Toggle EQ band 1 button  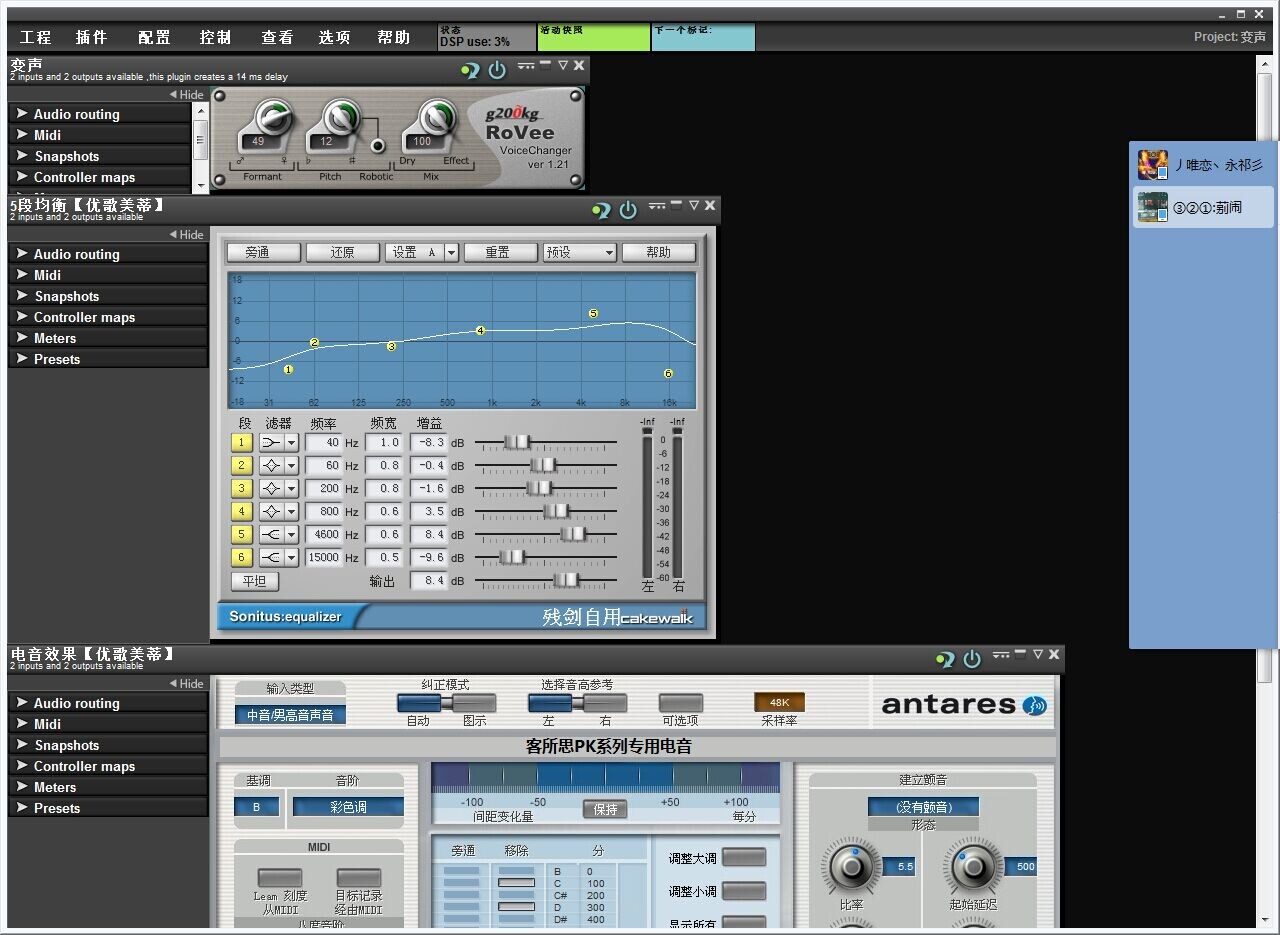coord(241,442)
